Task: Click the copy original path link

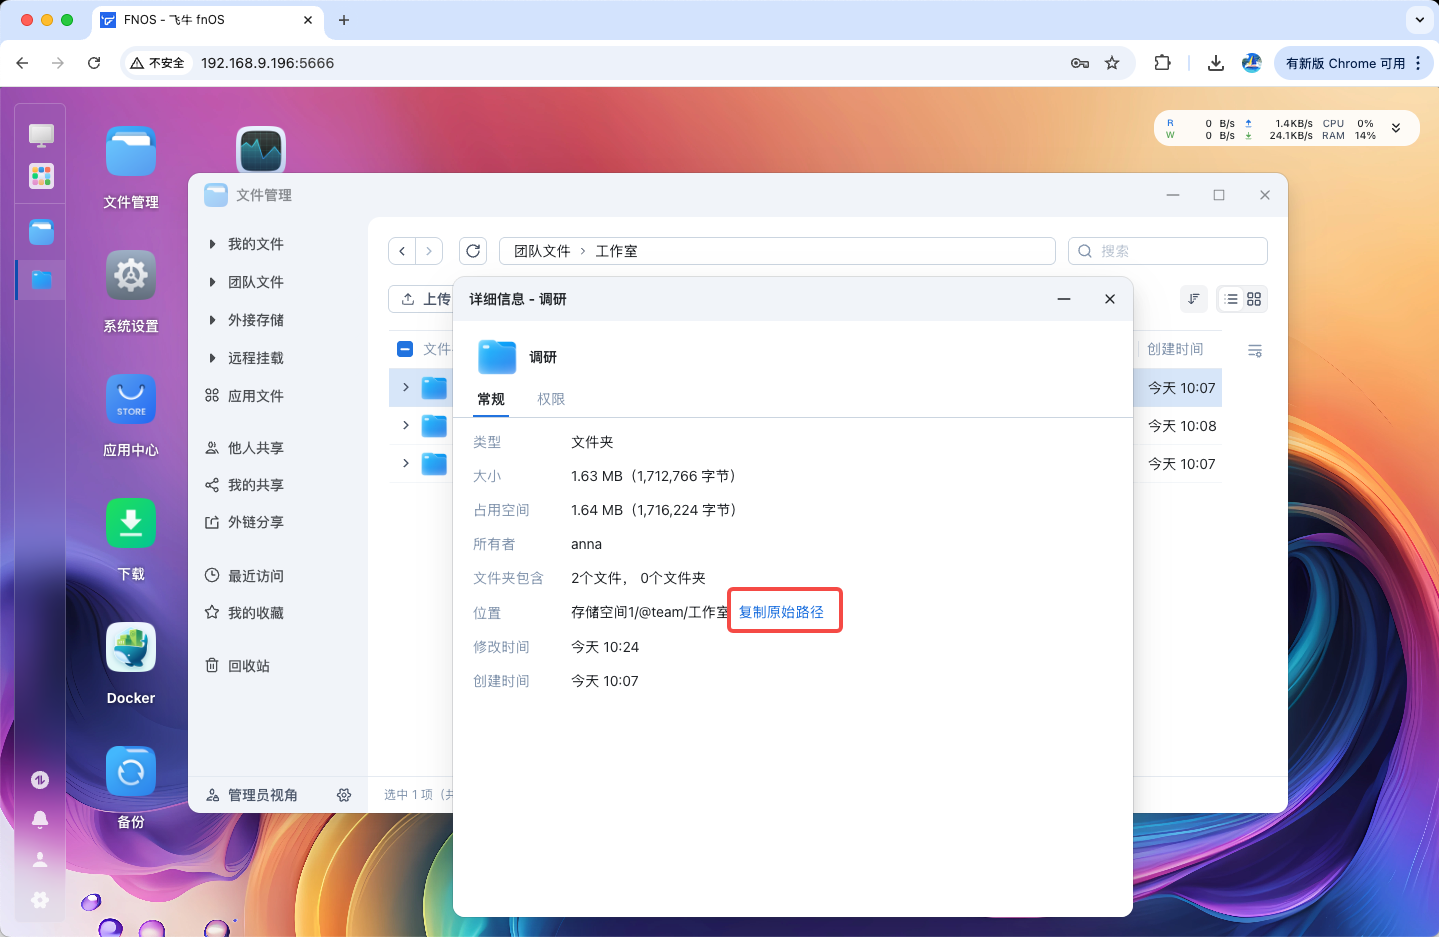Action: pos(781,612)
